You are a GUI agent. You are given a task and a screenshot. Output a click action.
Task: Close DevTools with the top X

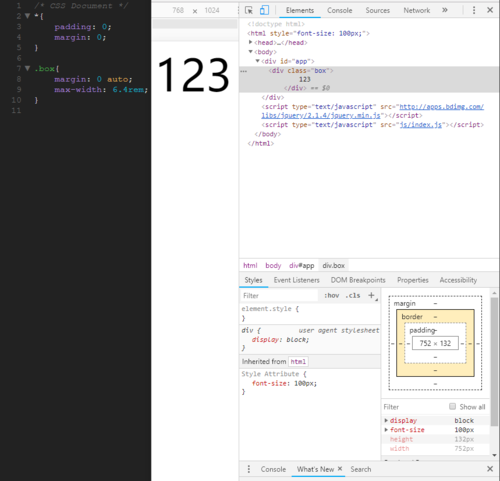click(490, 10)
